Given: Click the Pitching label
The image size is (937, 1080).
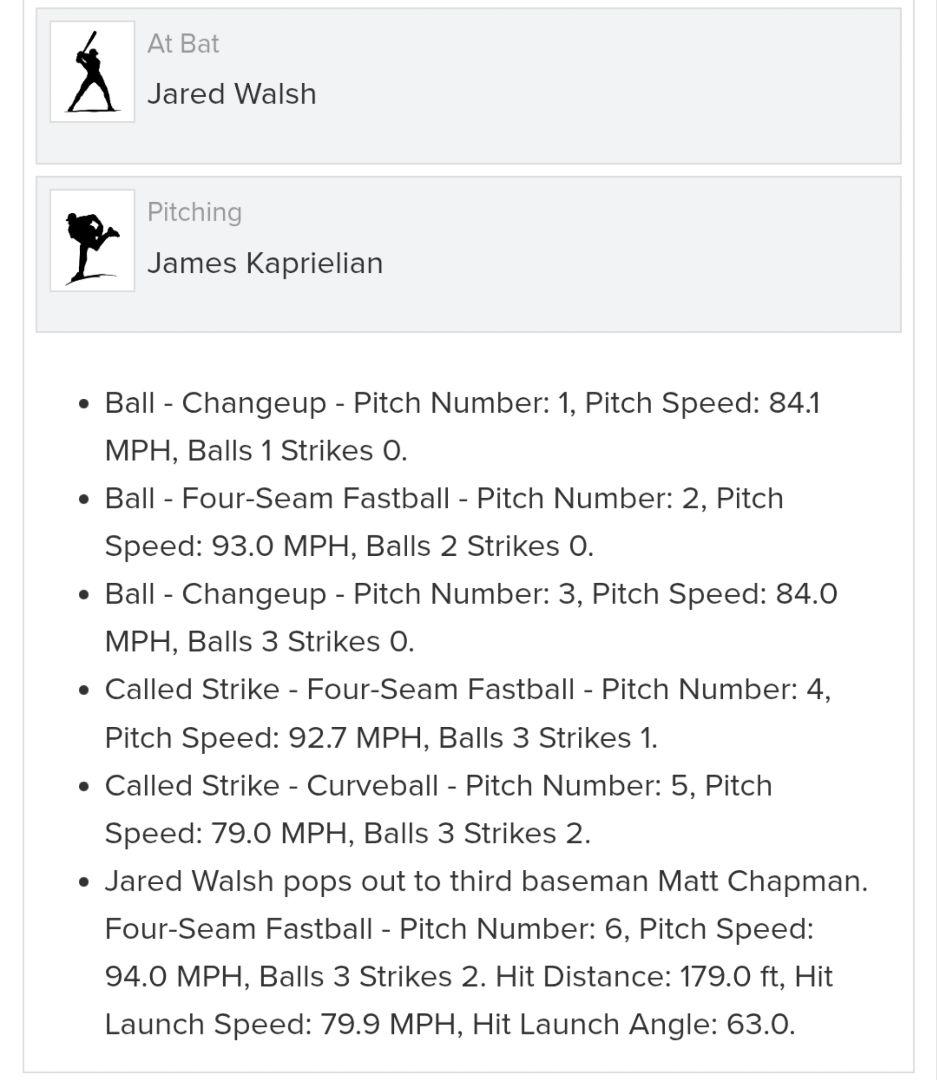Looking at the screenshot, I should click(194, 212).
